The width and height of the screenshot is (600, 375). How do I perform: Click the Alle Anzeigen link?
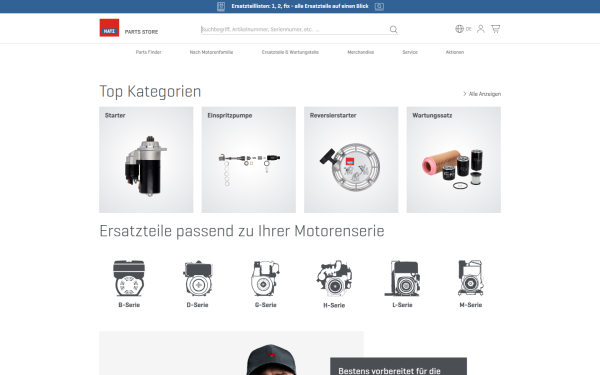coord(482,94)
